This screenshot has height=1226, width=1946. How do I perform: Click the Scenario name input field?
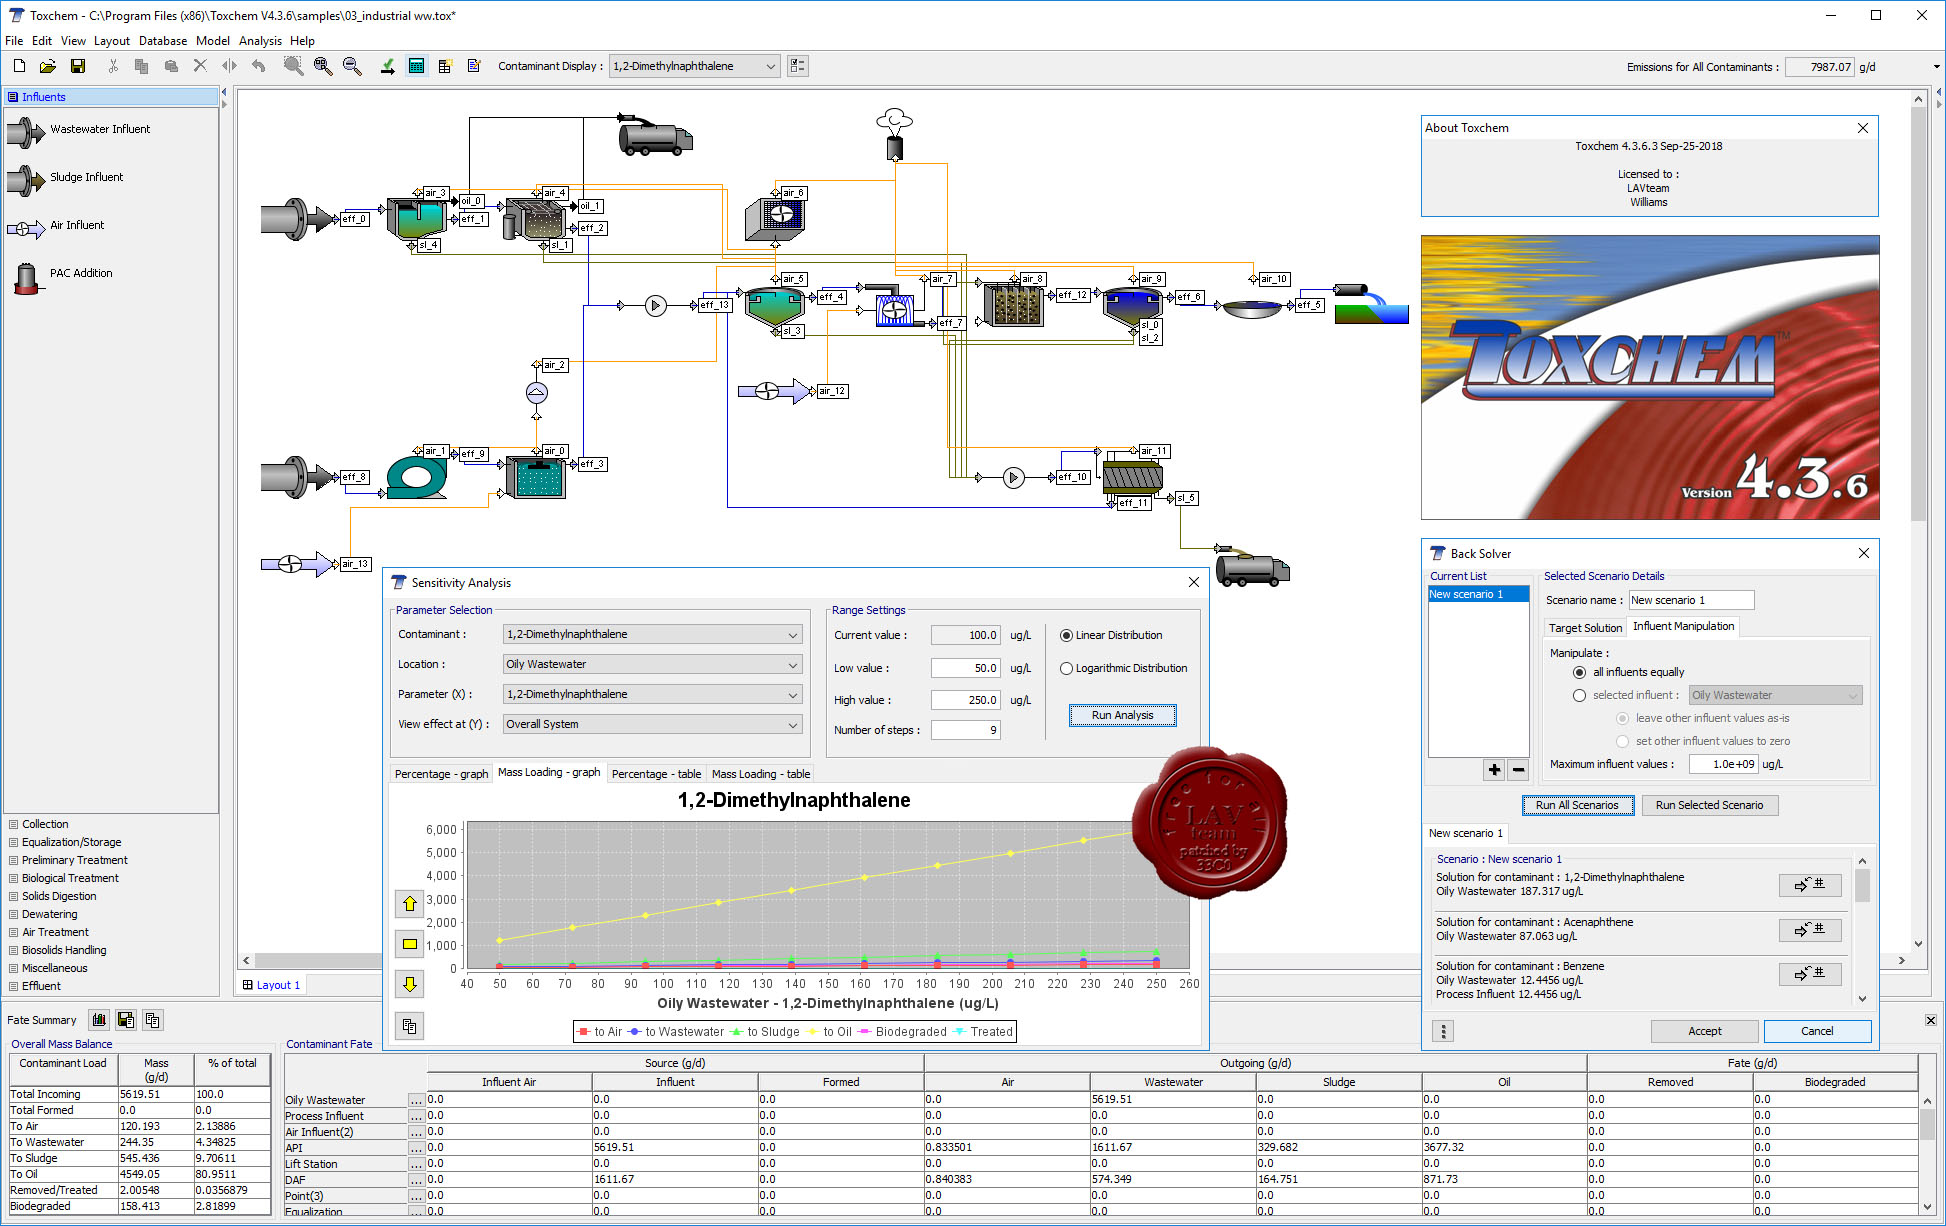tap(1691, 601)
